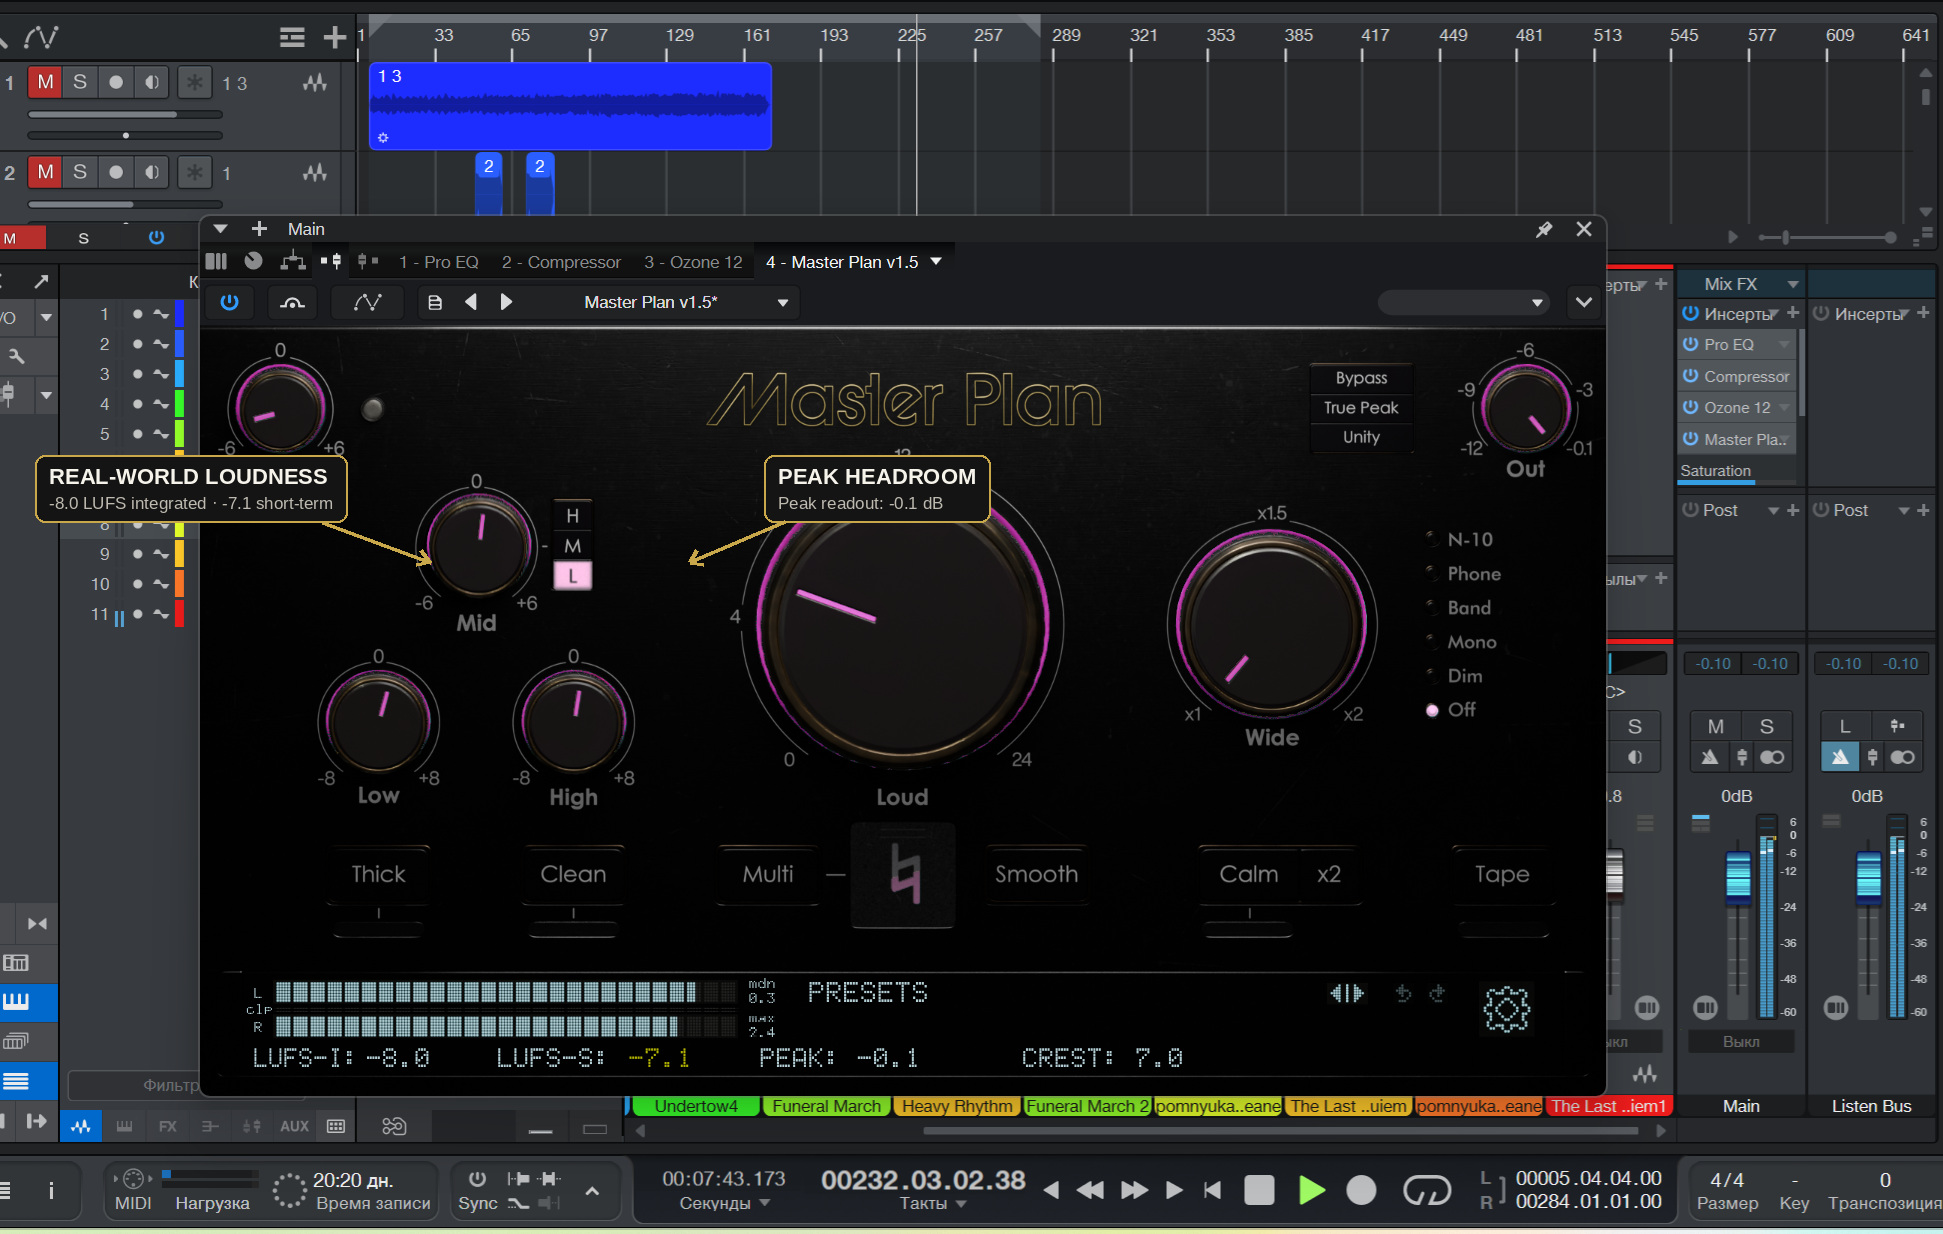1943x1234 pixels.
Task: Toggle loop playback in transport
Action: (1427, 1190)
